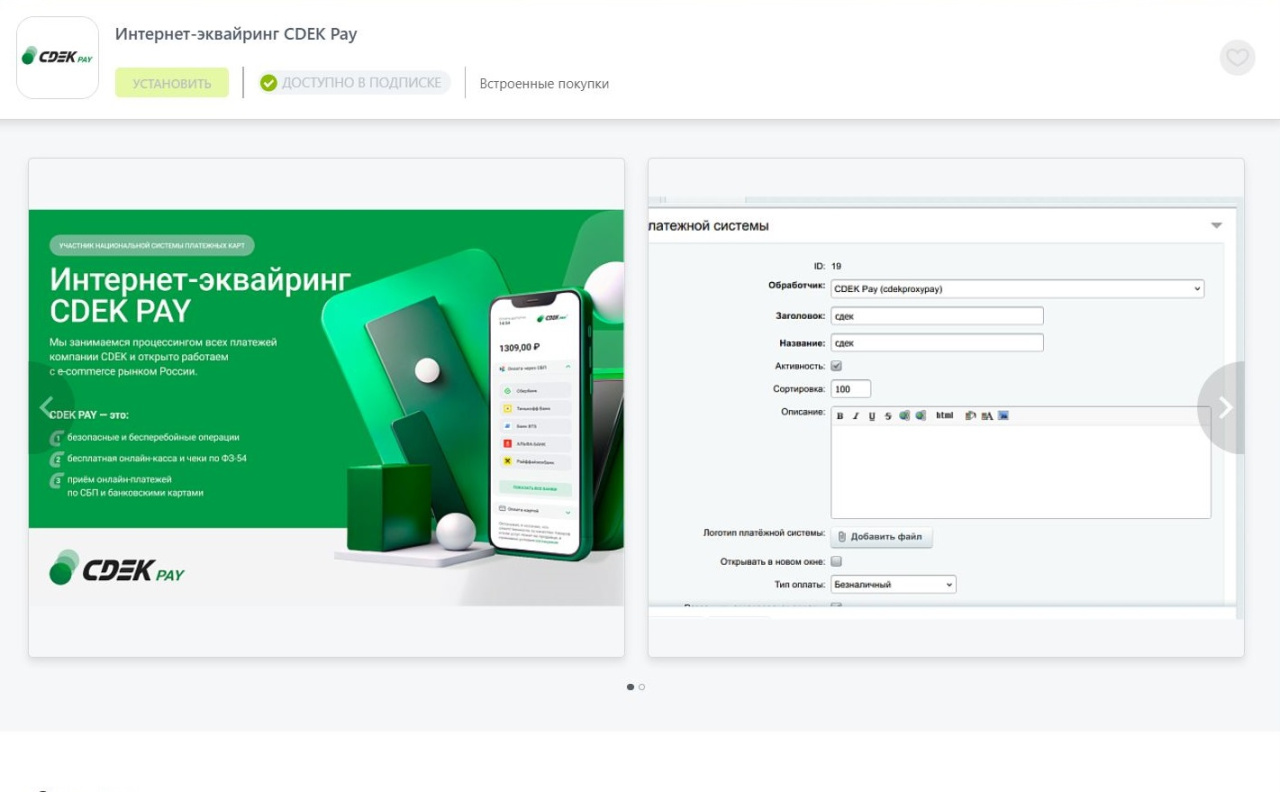Screen dimensions: 1280x792
Task: Click into the Название input field
Action: click(937, 343)
